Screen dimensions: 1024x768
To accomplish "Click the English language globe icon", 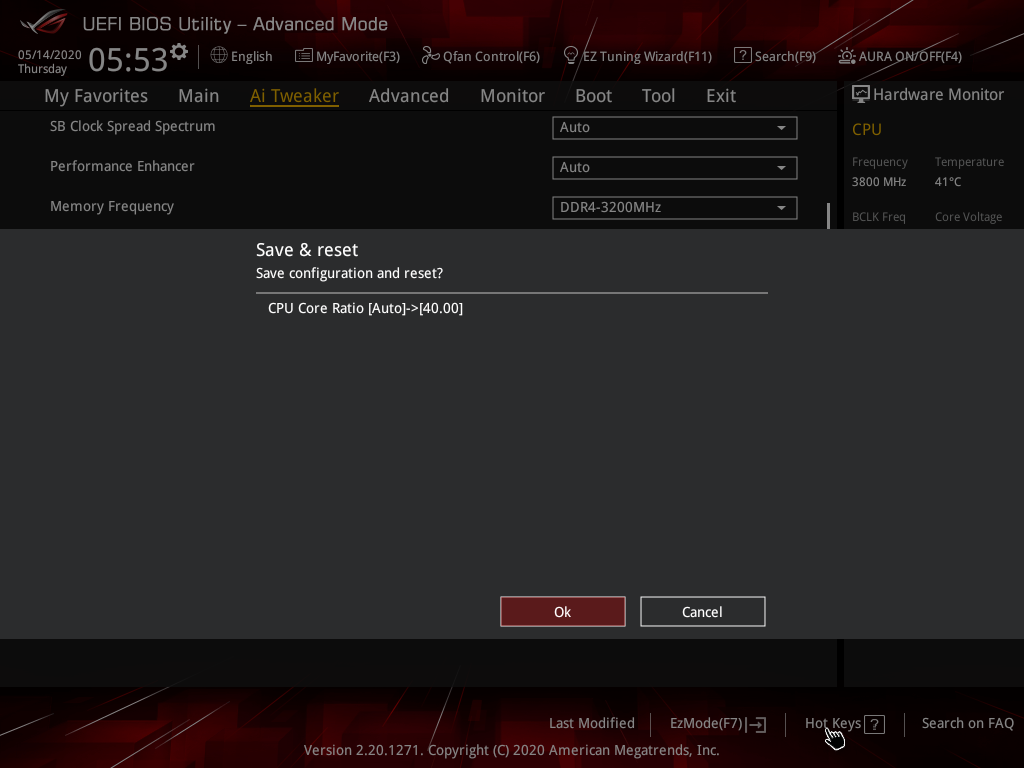I will [x=219, y=56].
